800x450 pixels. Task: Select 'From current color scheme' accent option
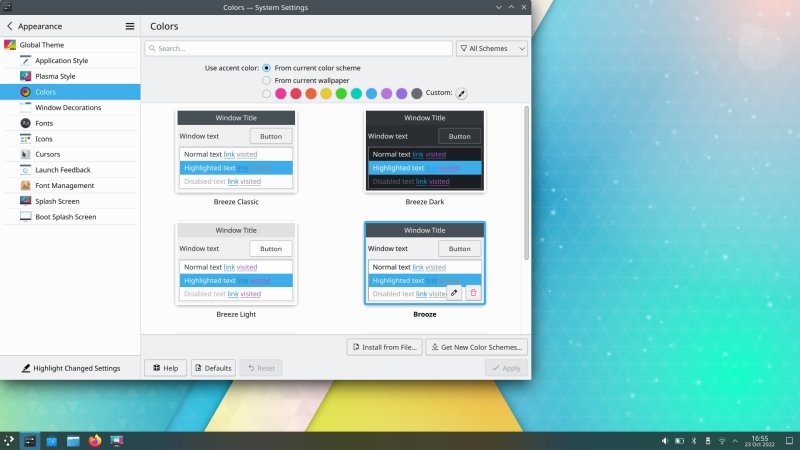click(x=266, y=68)
